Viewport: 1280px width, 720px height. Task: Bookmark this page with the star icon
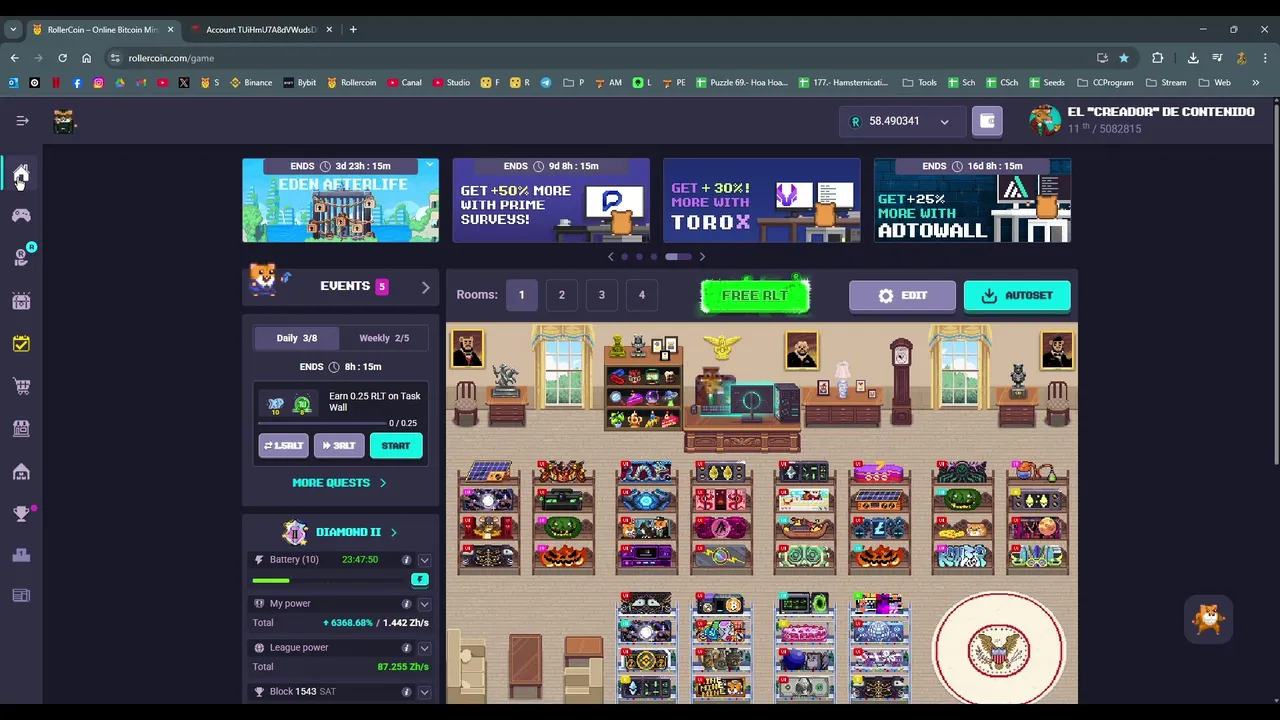(1124, 58)
